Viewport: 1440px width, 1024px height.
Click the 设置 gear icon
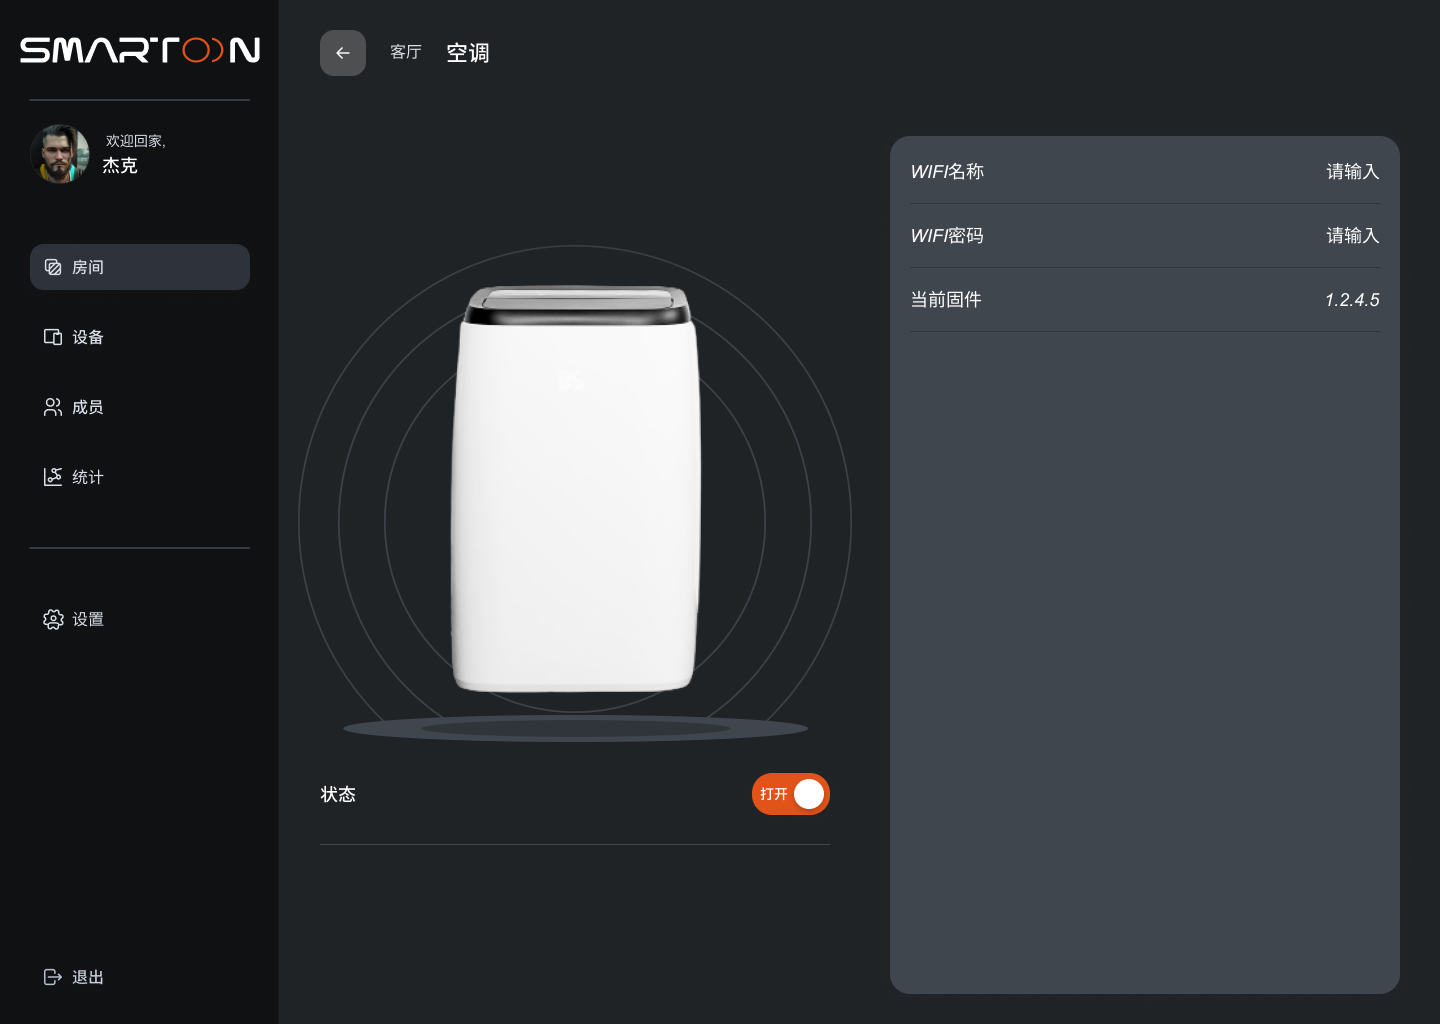(53, 619)
